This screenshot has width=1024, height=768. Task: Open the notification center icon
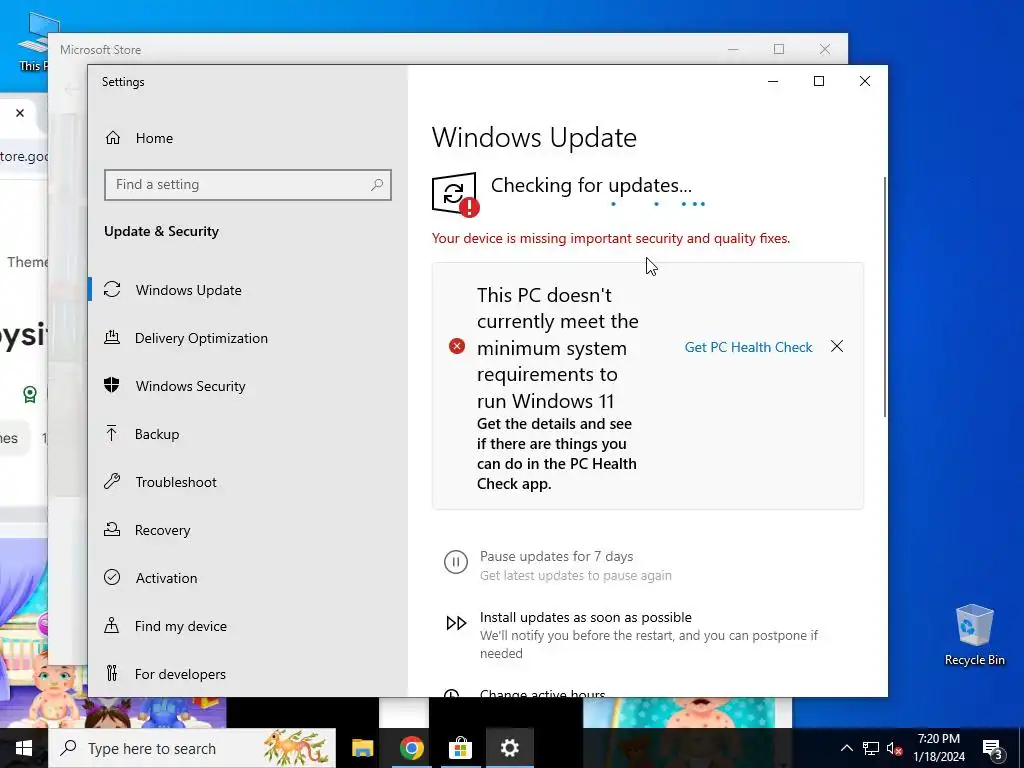tap(993, 749)
